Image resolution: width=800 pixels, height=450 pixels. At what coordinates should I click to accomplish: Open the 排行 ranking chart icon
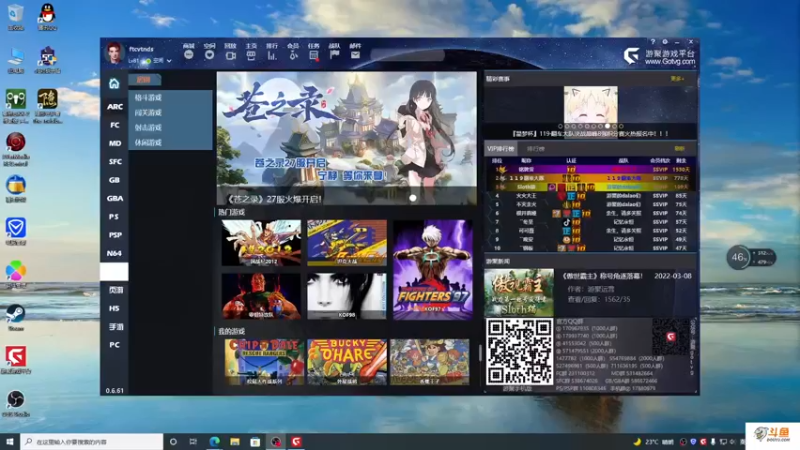pyautogui.click(x=272, y=55)
